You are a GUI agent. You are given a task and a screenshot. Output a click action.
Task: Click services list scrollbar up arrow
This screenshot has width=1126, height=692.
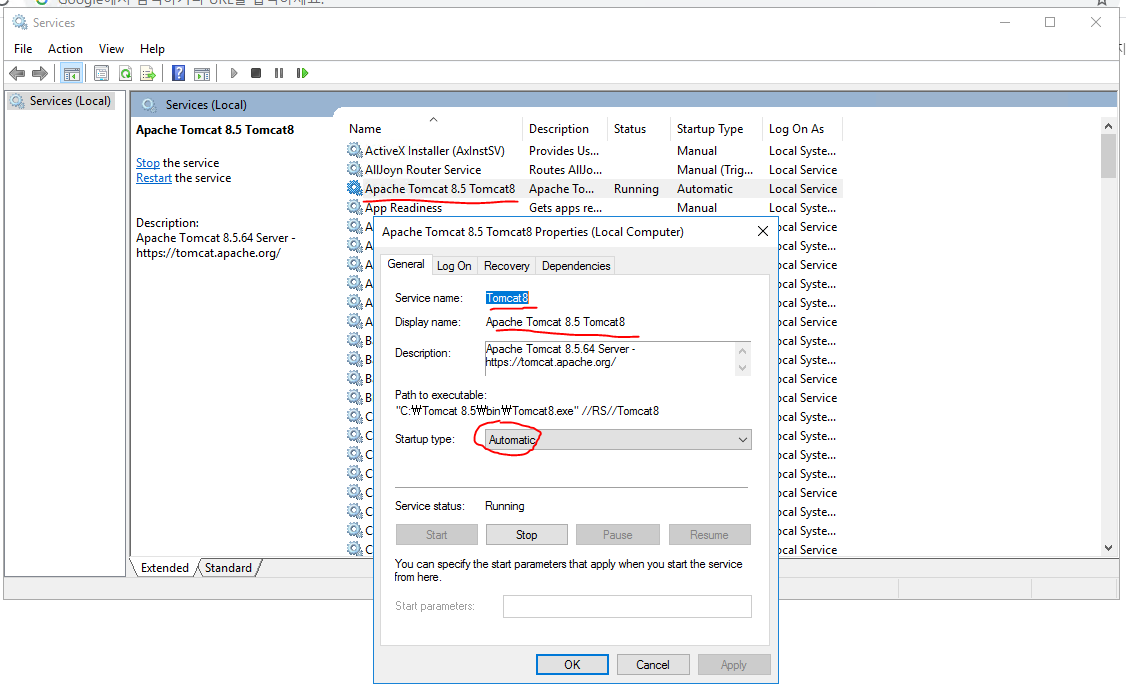(1108, 126)
